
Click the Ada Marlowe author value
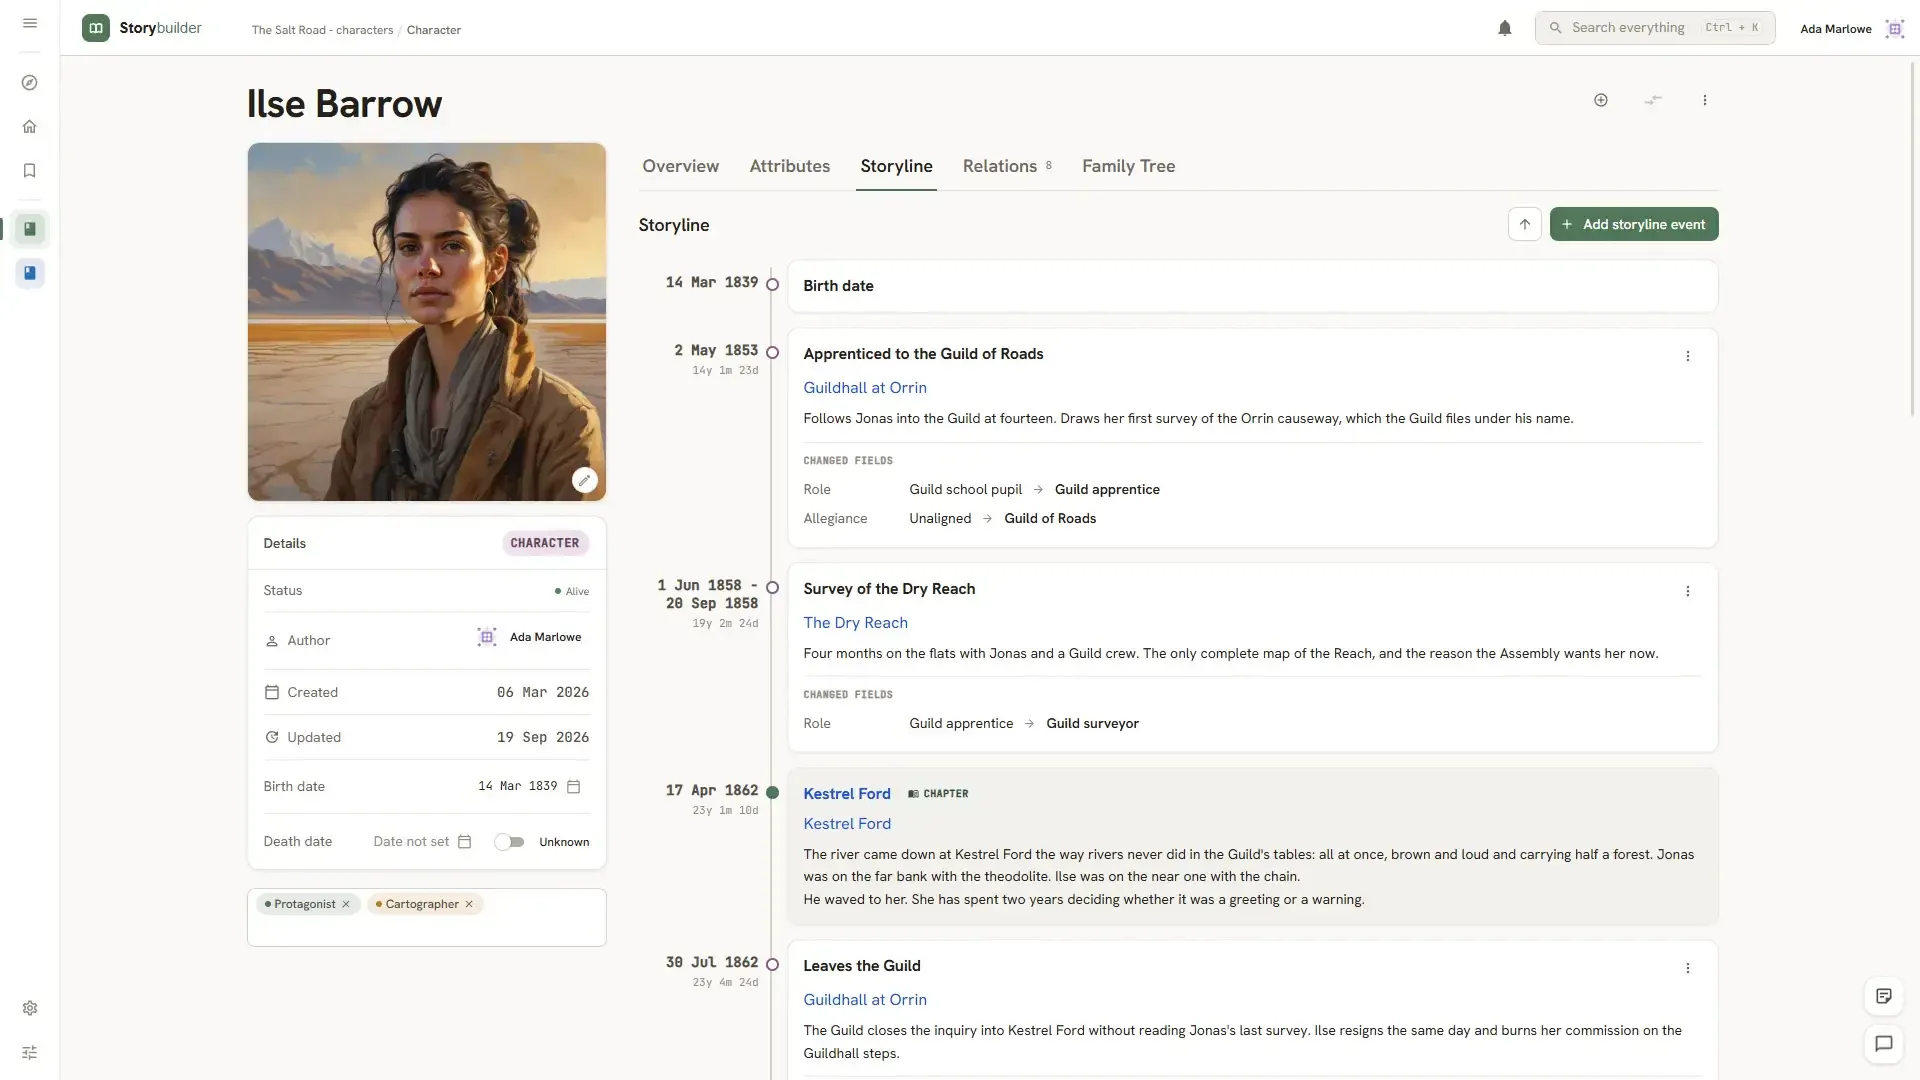coord(529,638)
